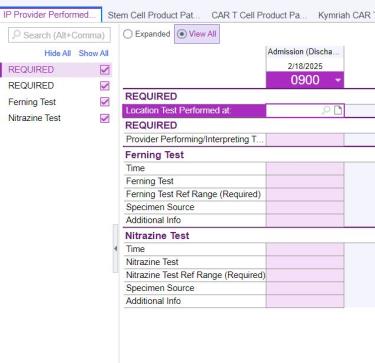Open the 0900 time column dropdown arrow
This screenshot has width=375, height=363.
pos(338,80)
